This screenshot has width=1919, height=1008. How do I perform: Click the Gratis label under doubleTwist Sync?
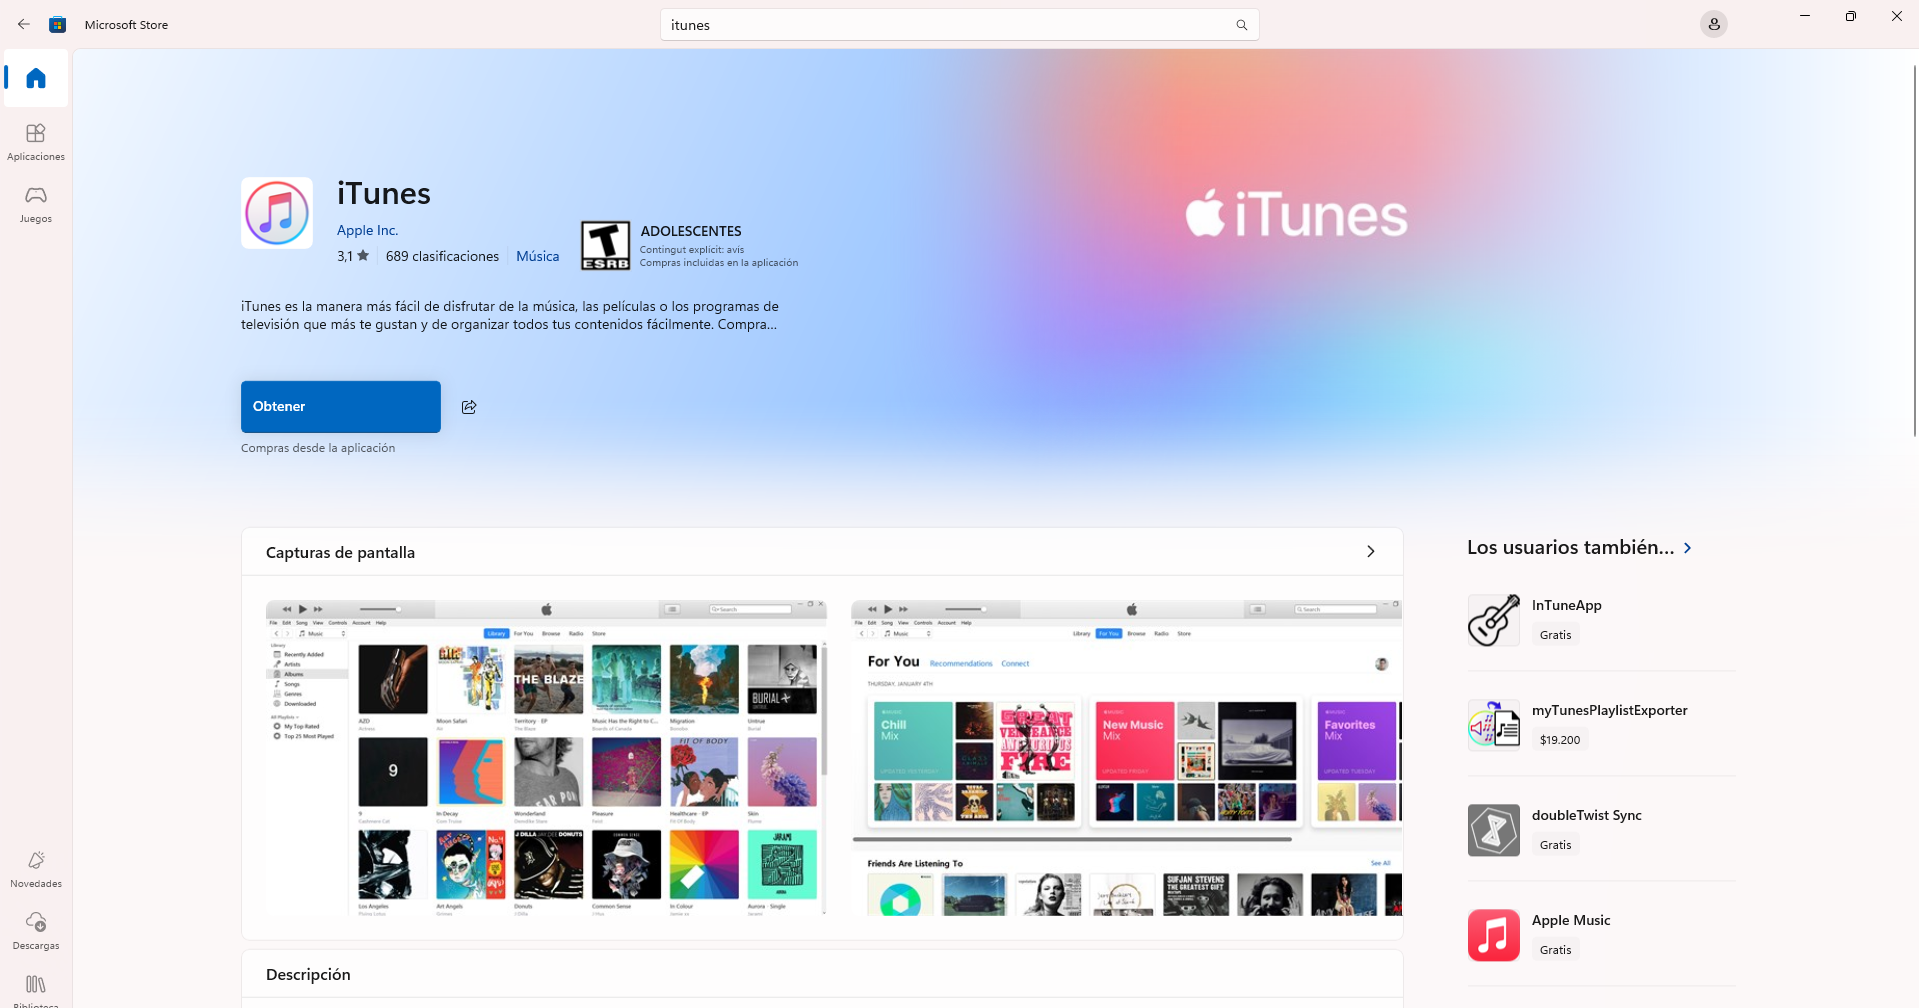click(1556, 845)
